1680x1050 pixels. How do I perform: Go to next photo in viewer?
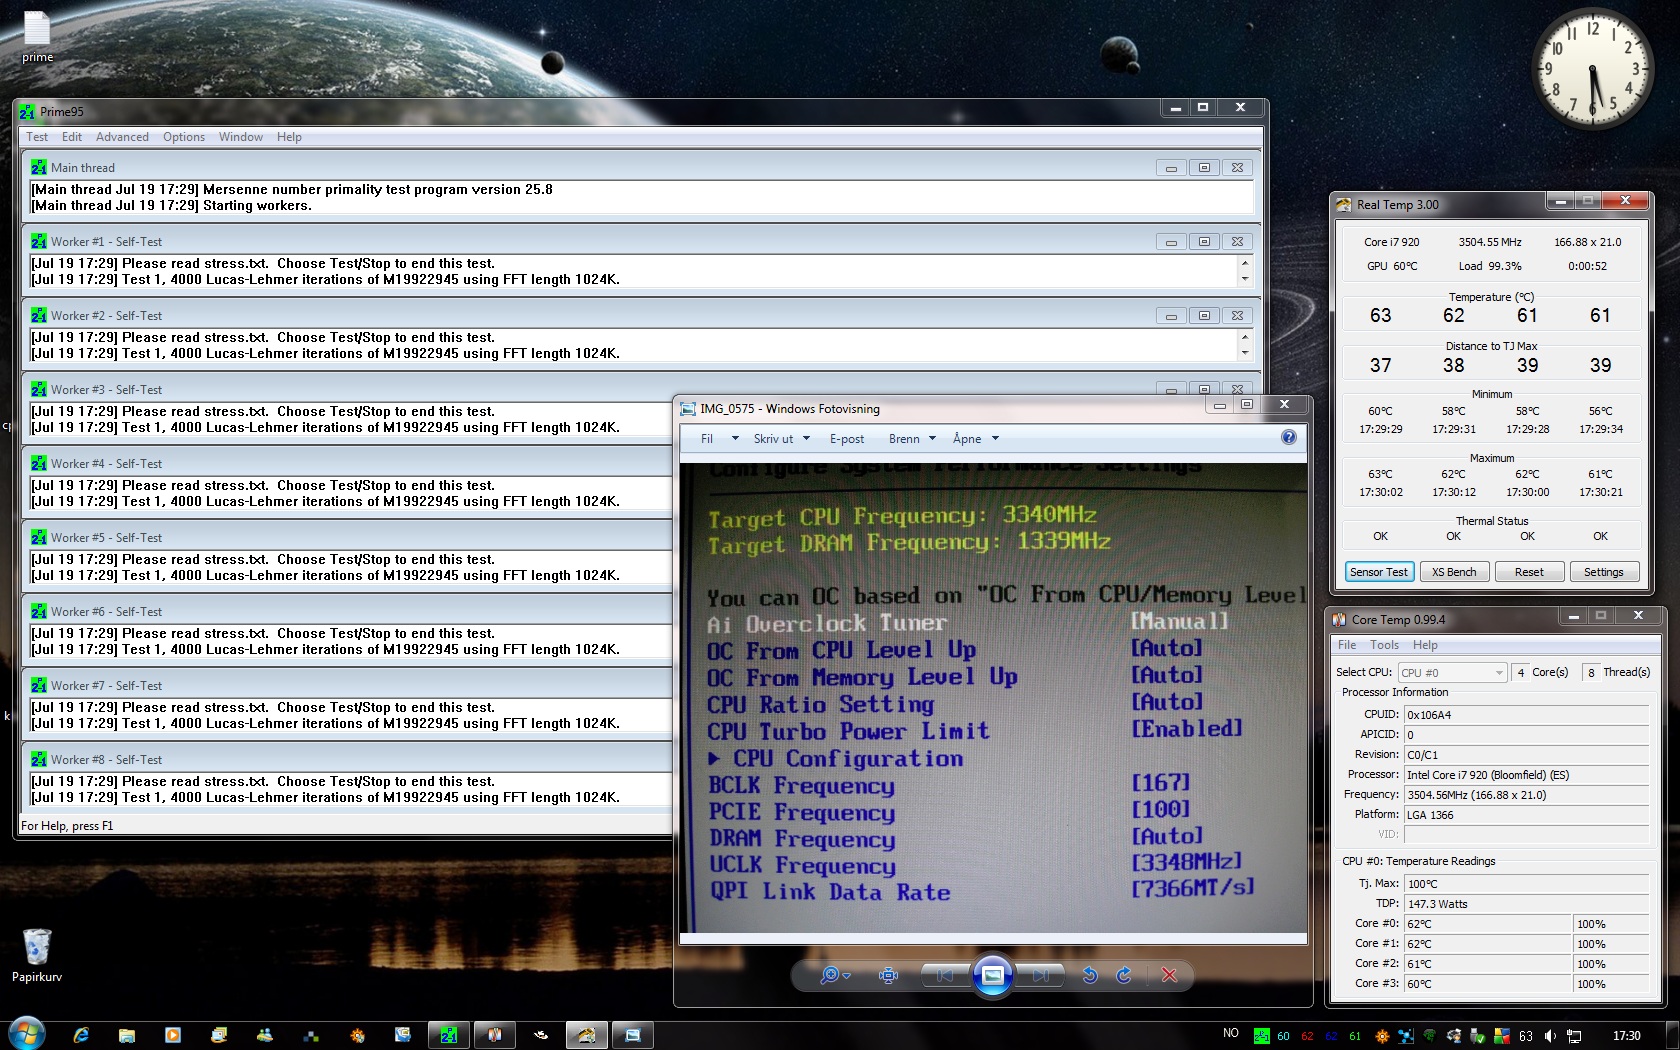[x=1040, y=975]
